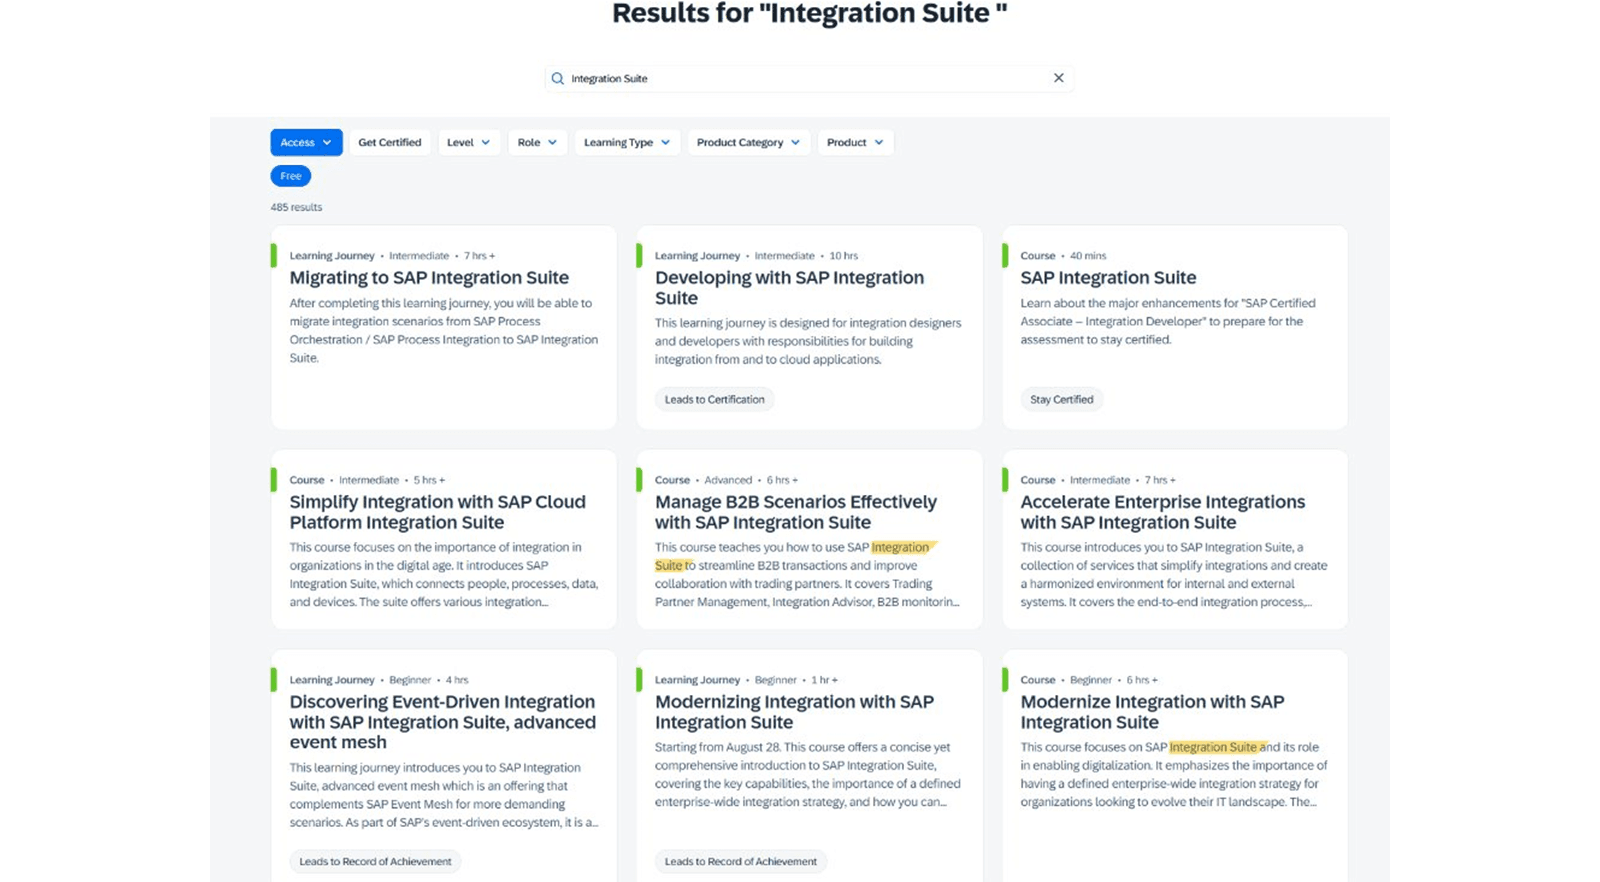Screen dimensions: 1600x882
Task: Click the Stay Certified tag
Action: tap(1062, 399)
